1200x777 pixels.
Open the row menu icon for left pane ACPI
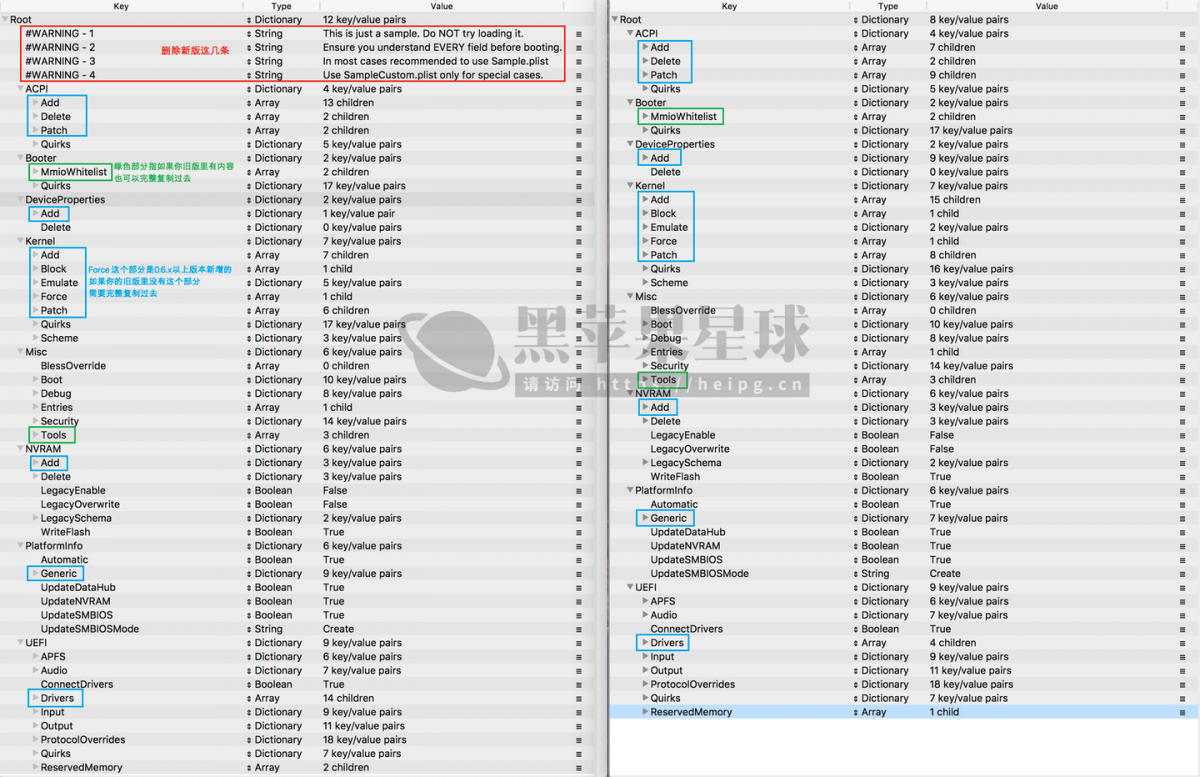click(577, 89)
